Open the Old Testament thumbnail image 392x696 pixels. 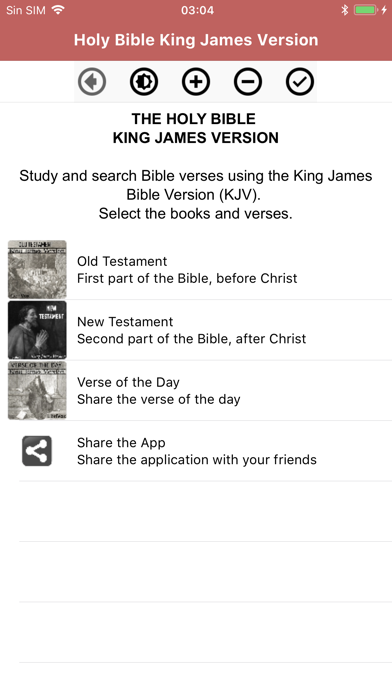coord(37,269)
